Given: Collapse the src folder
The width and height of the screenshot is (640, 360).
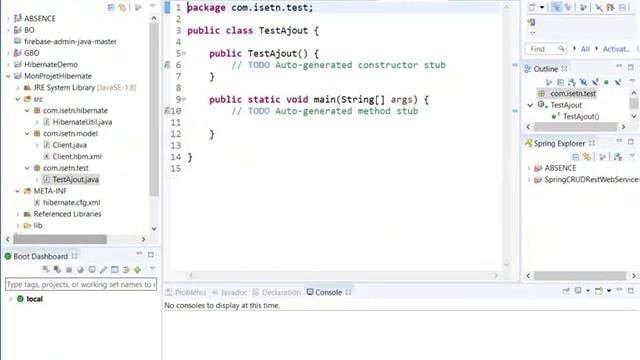Looking at the screenshot, I should [18, 99].
